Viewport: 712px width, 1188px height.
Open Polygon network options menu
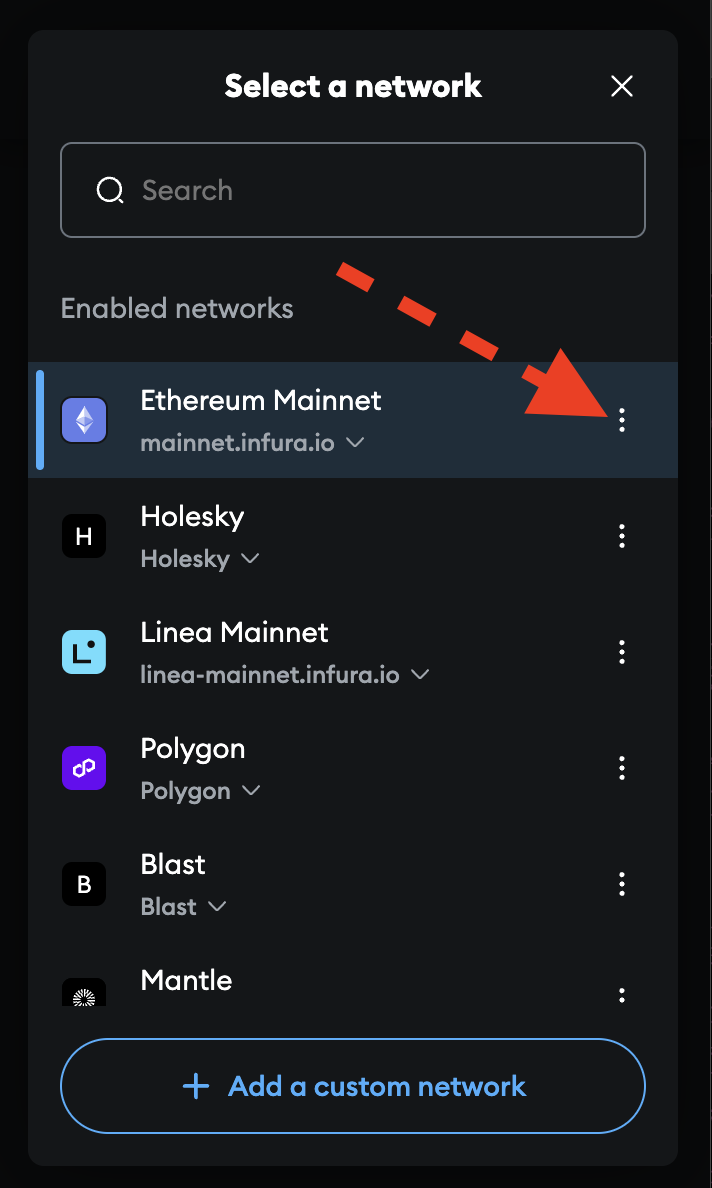point(622,768)
